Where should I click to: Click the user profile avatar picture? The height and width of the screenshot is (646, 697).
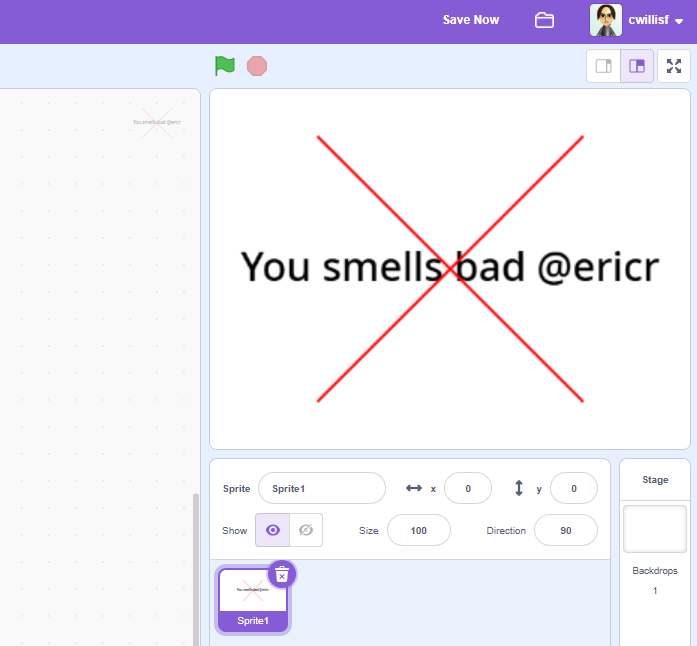pyautogui.click(x=605, y=20)
